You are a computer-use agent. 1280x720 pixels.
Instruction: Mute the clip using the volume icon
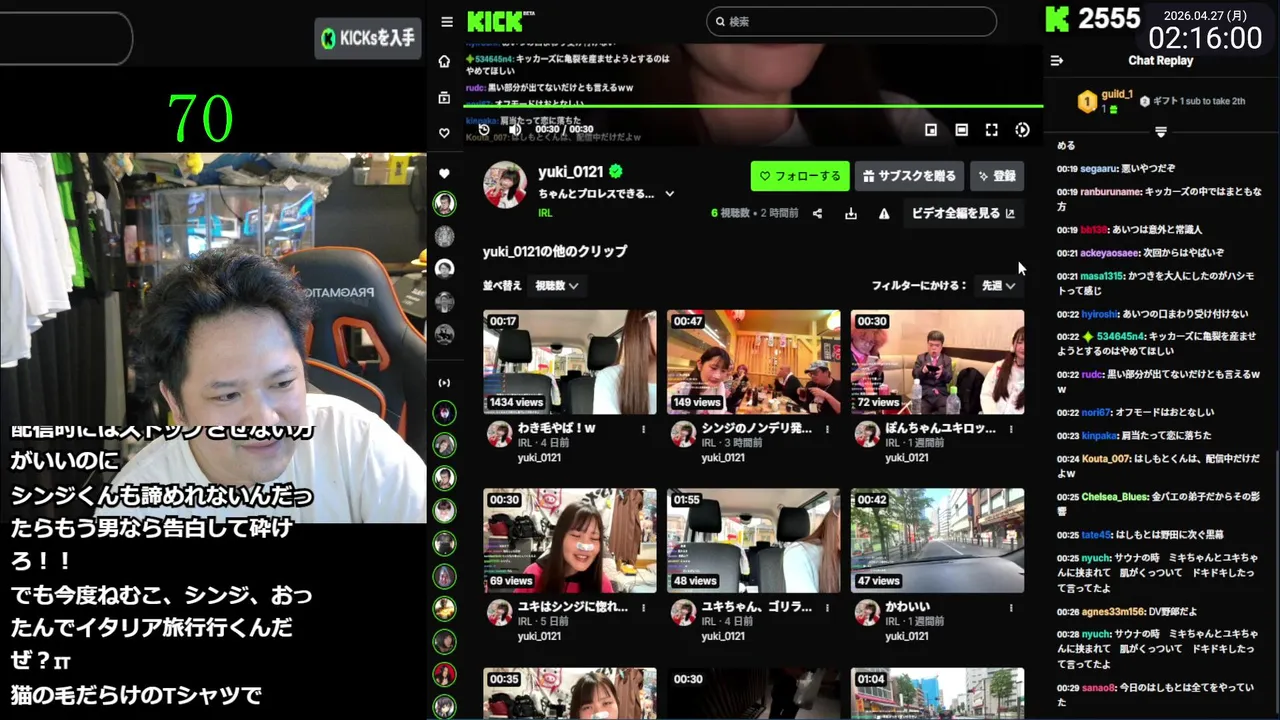pyautogui.click(x=515, y=129)
